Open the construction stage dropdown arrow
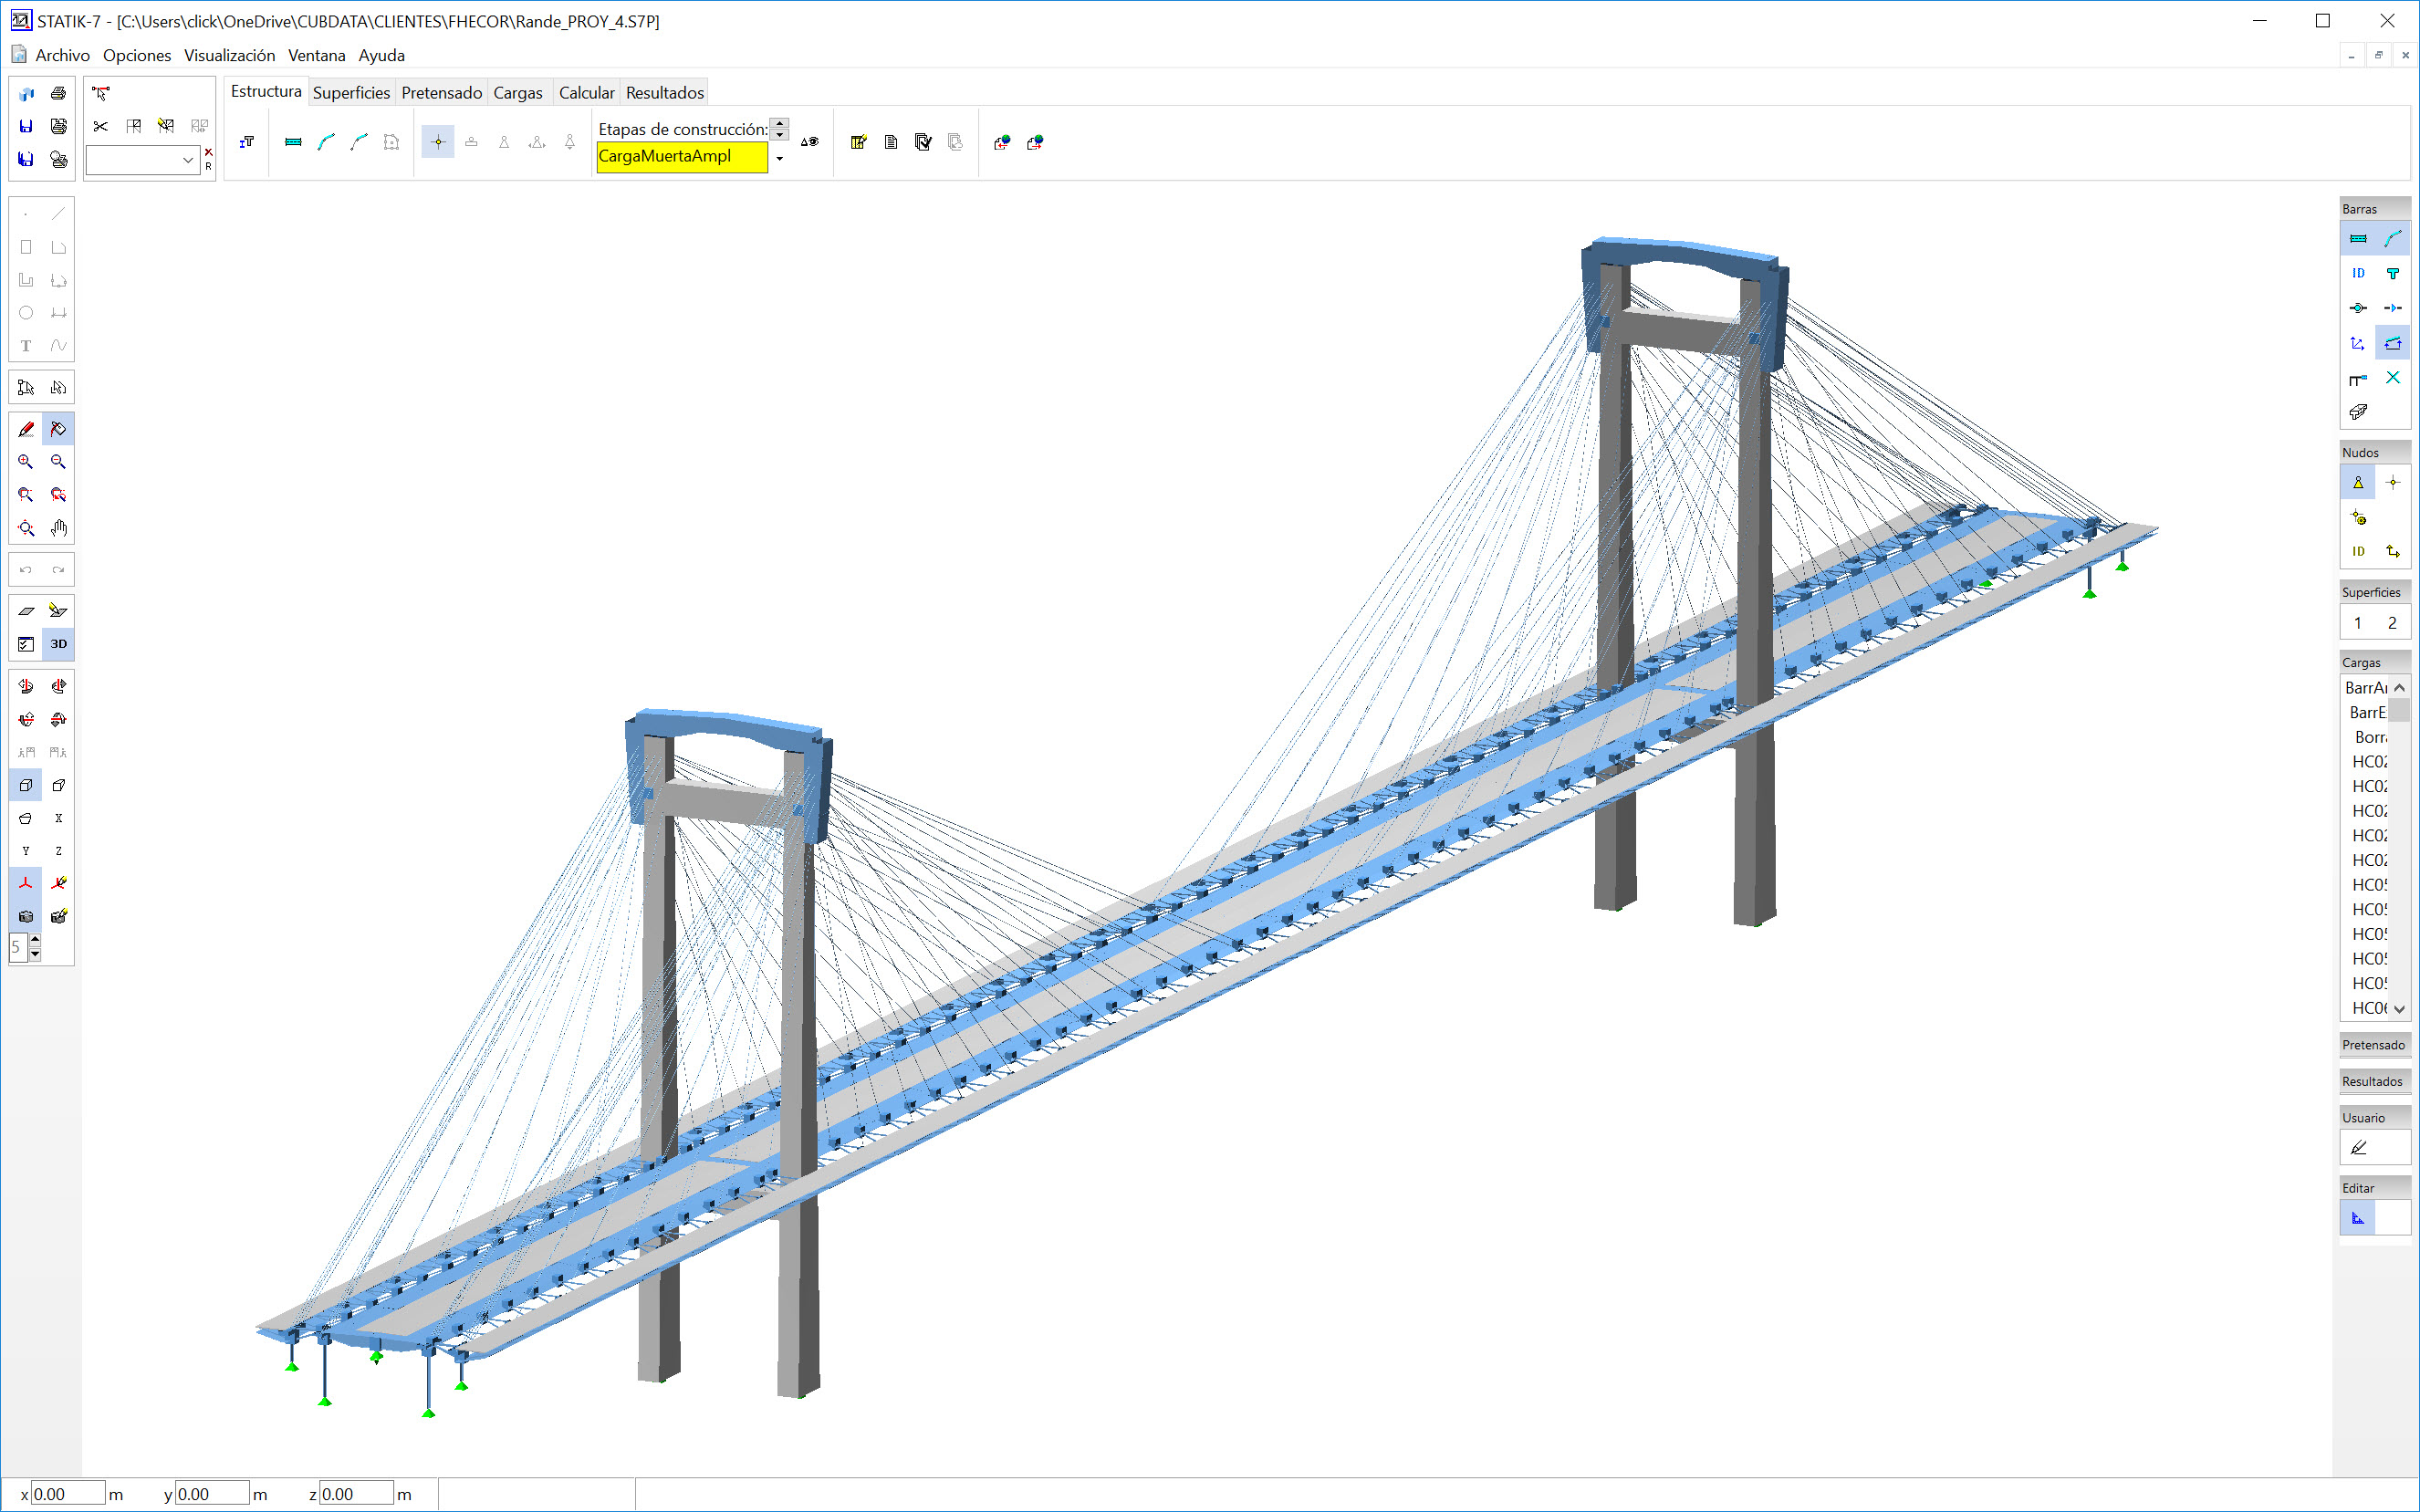The height and width of the screenshot is (1512, 2420). coord(780,158)
